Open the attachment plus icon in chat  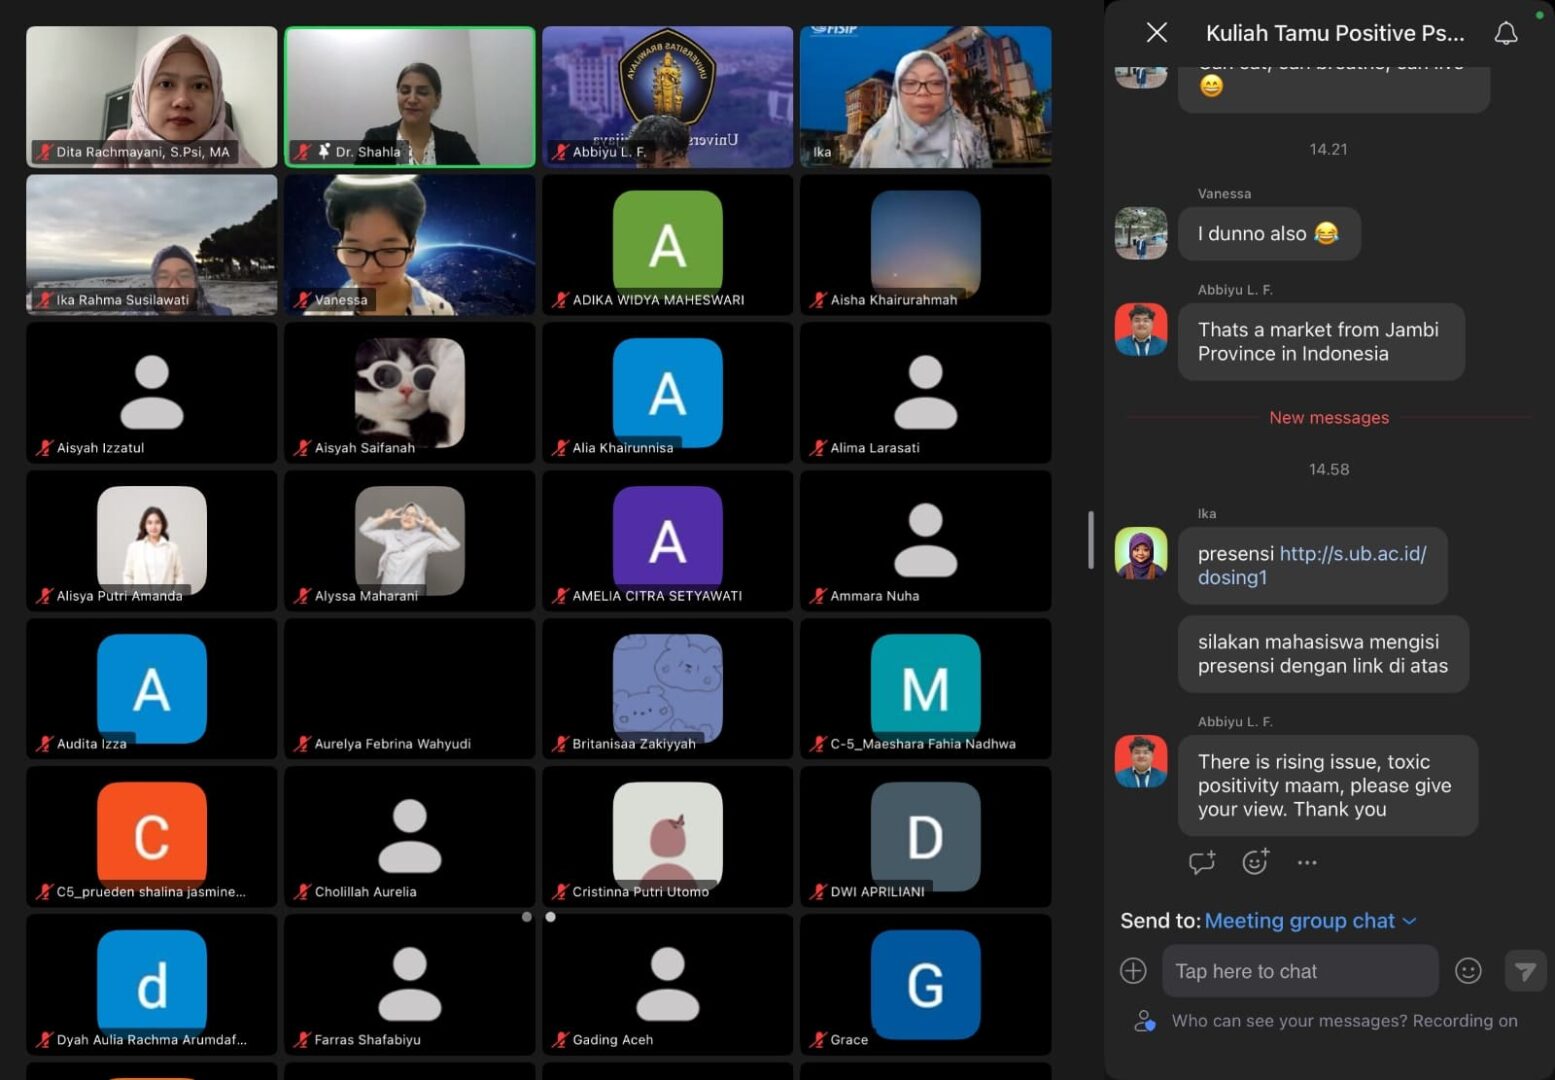click(x=1133, y=971)
